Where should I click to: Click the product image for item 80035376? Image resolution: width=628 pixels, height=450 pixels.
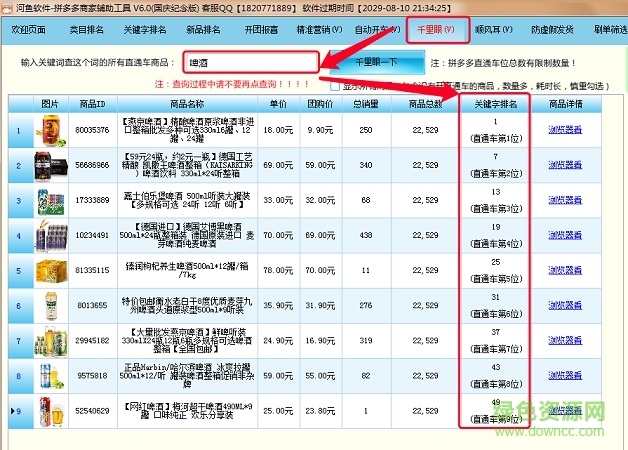(x=50, y=130)
